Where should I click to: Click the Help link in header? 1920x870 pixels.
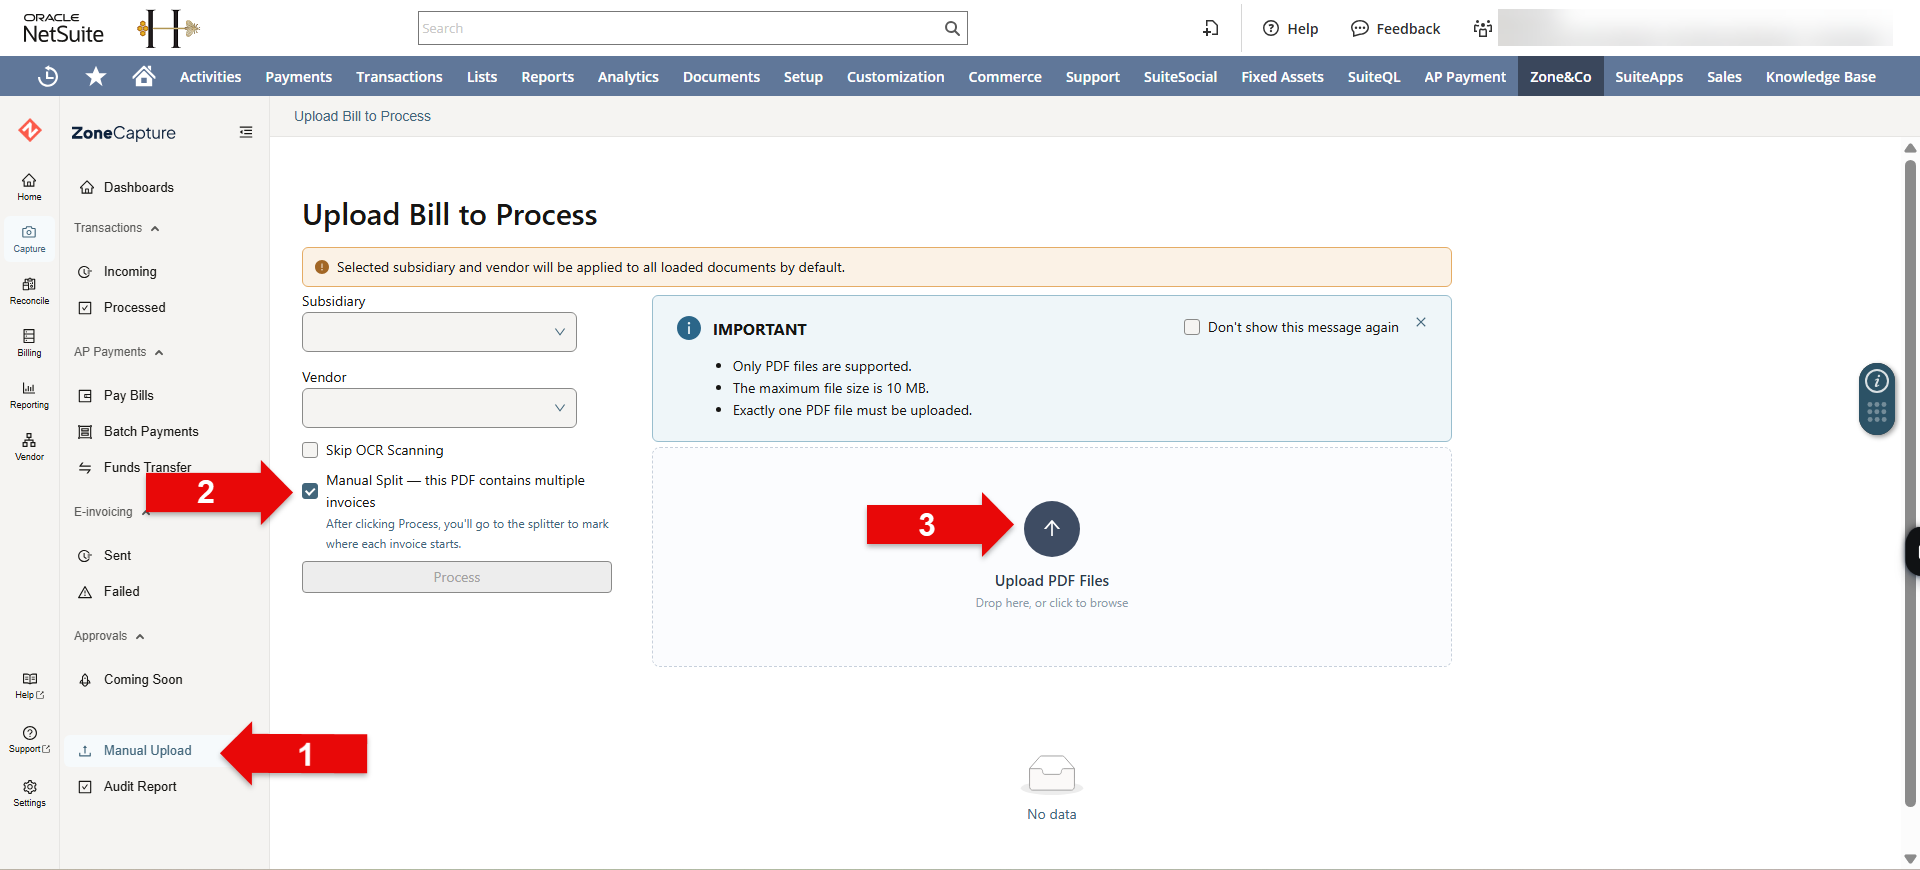point(1290,28)
